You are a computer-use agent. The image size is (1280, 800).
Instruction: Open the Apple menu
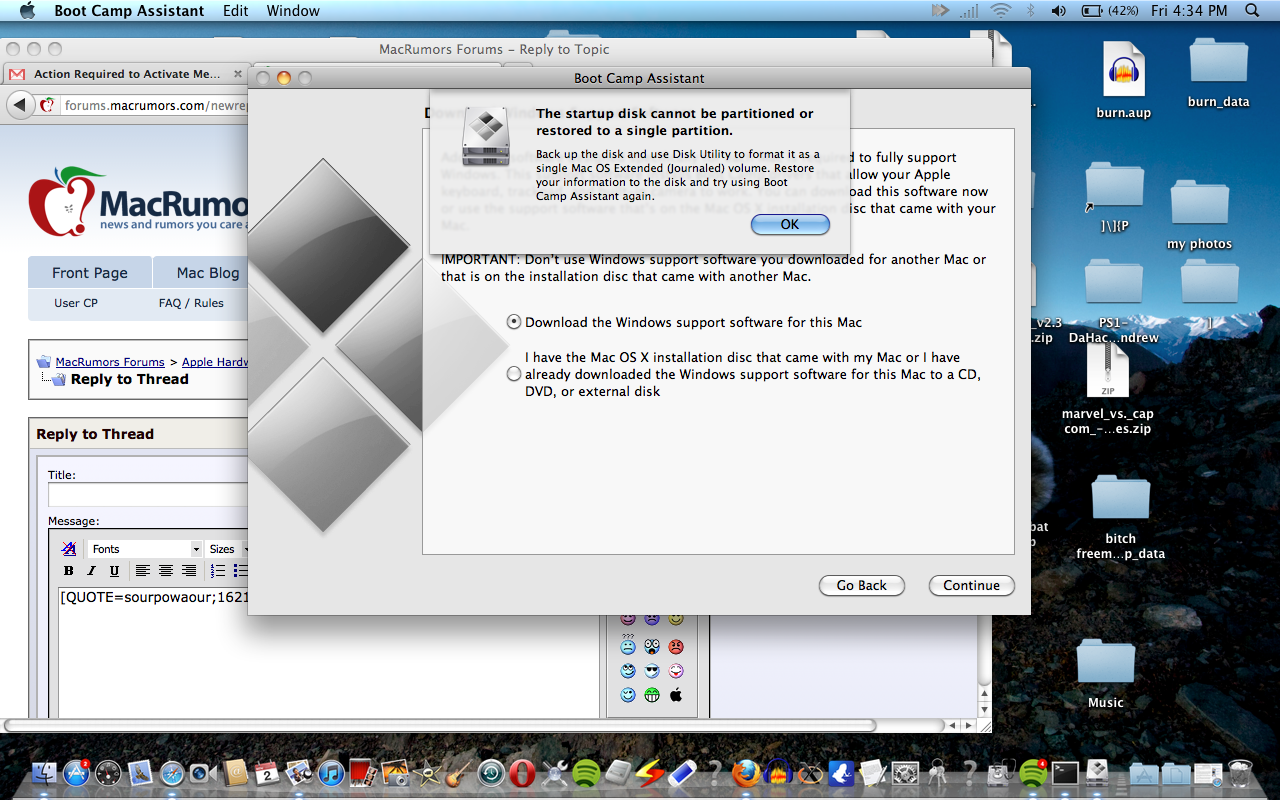point(27,11)
